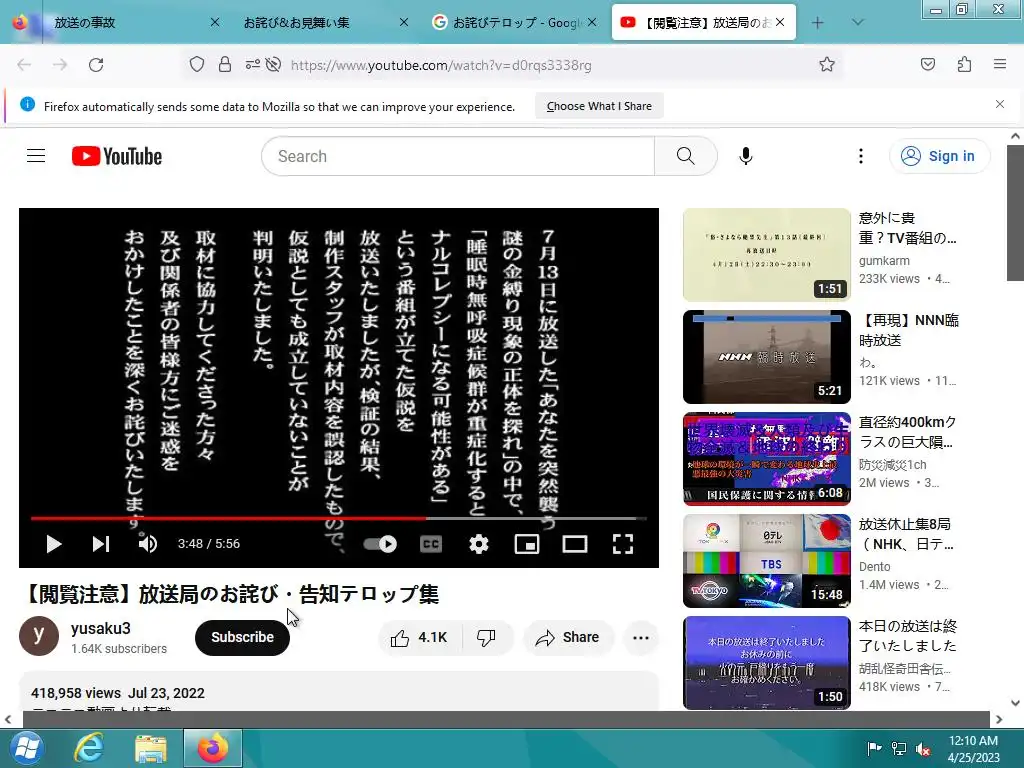The image size is (1024, 768).
Task: Open the YouTube hamburger guide menu
Action: [36, 156]
